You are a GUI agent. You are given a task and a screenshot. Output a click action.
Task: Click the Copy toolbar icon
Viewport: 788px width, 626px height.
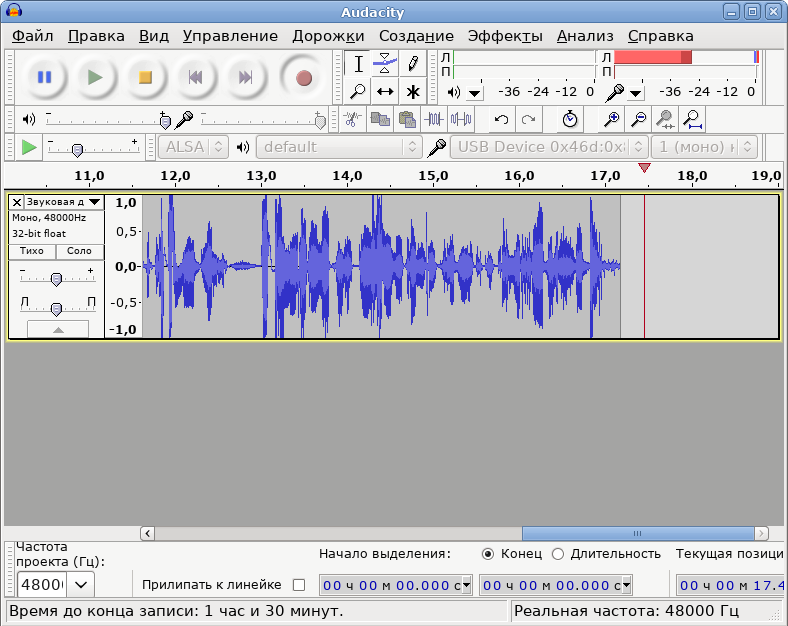click(380, 120)
